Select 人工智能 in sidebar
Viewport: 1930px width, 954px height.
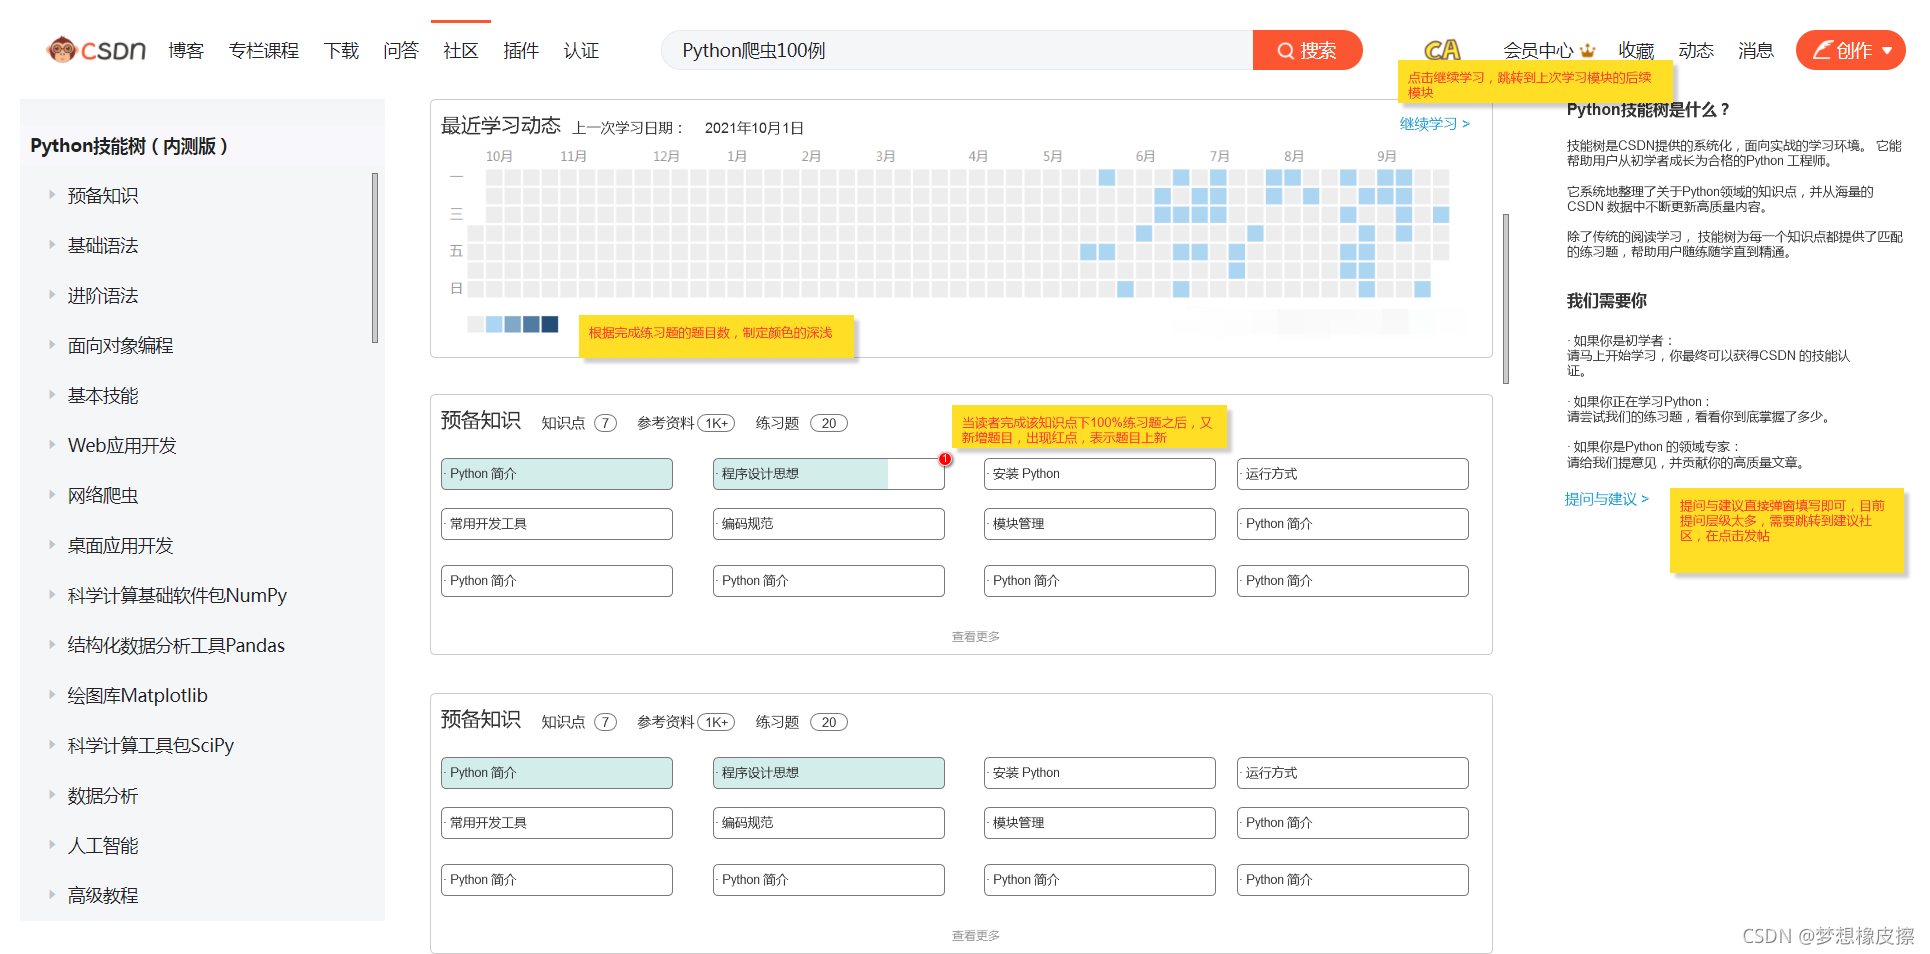coord(103,846)
